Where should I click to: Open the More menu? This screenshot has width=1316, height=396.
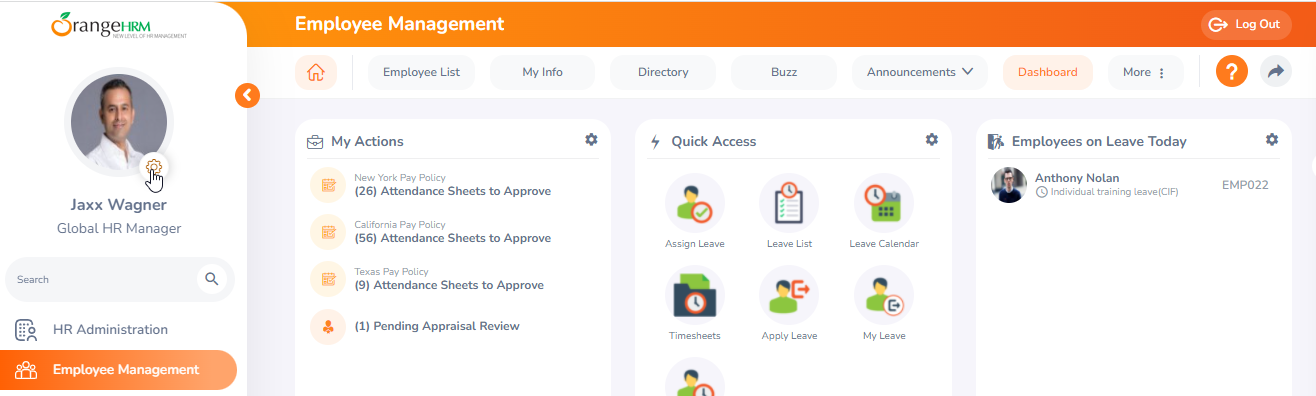pyautogui.click(x=1145, y=72)
